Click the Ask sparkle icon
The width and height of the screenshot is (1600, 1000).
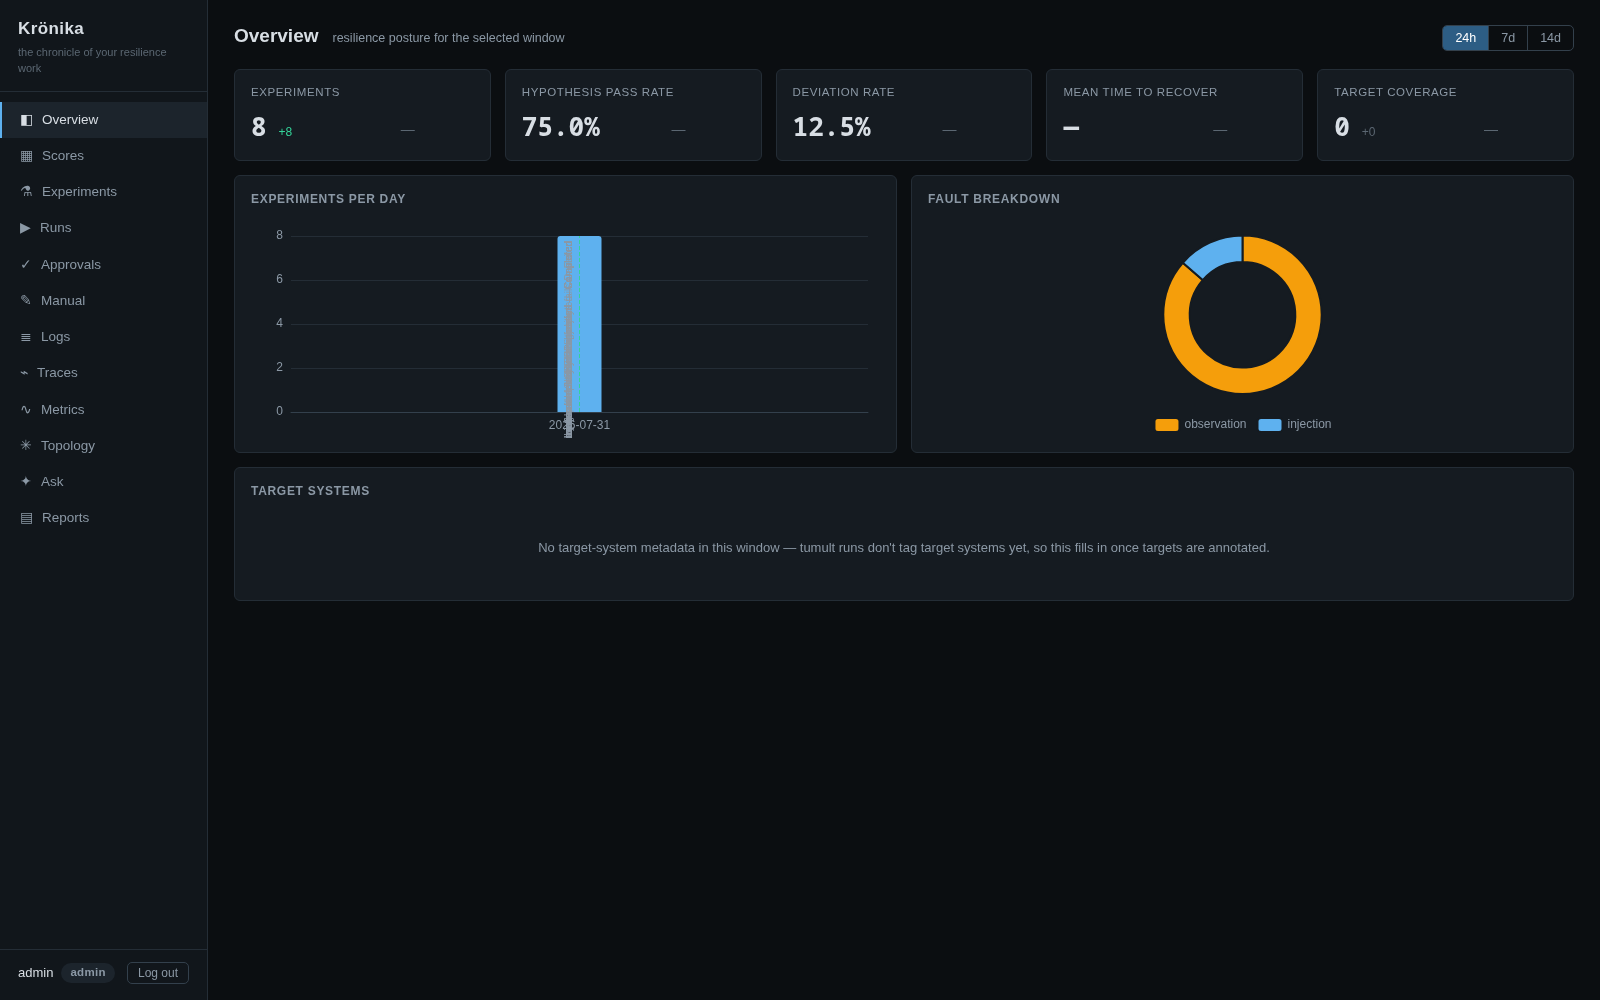point(26,482)
